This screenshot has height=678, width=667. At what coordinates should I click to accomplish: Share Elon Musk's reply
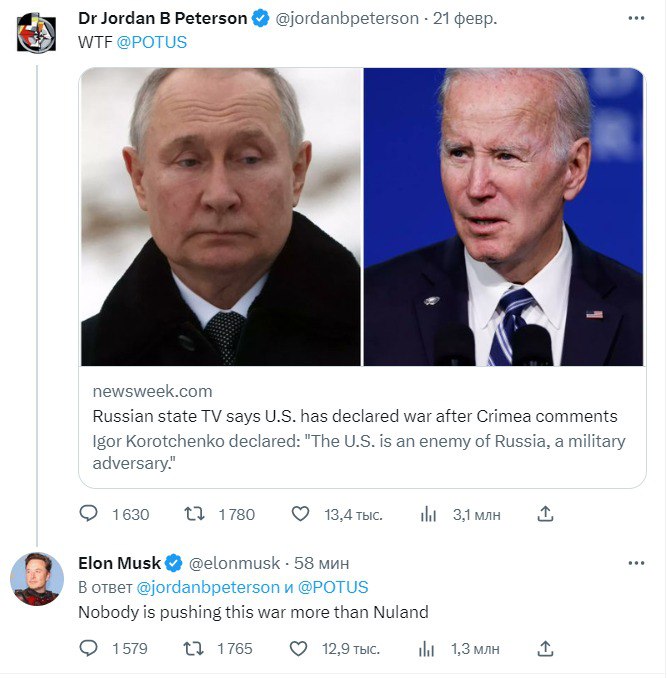click(x=545, y=648)
